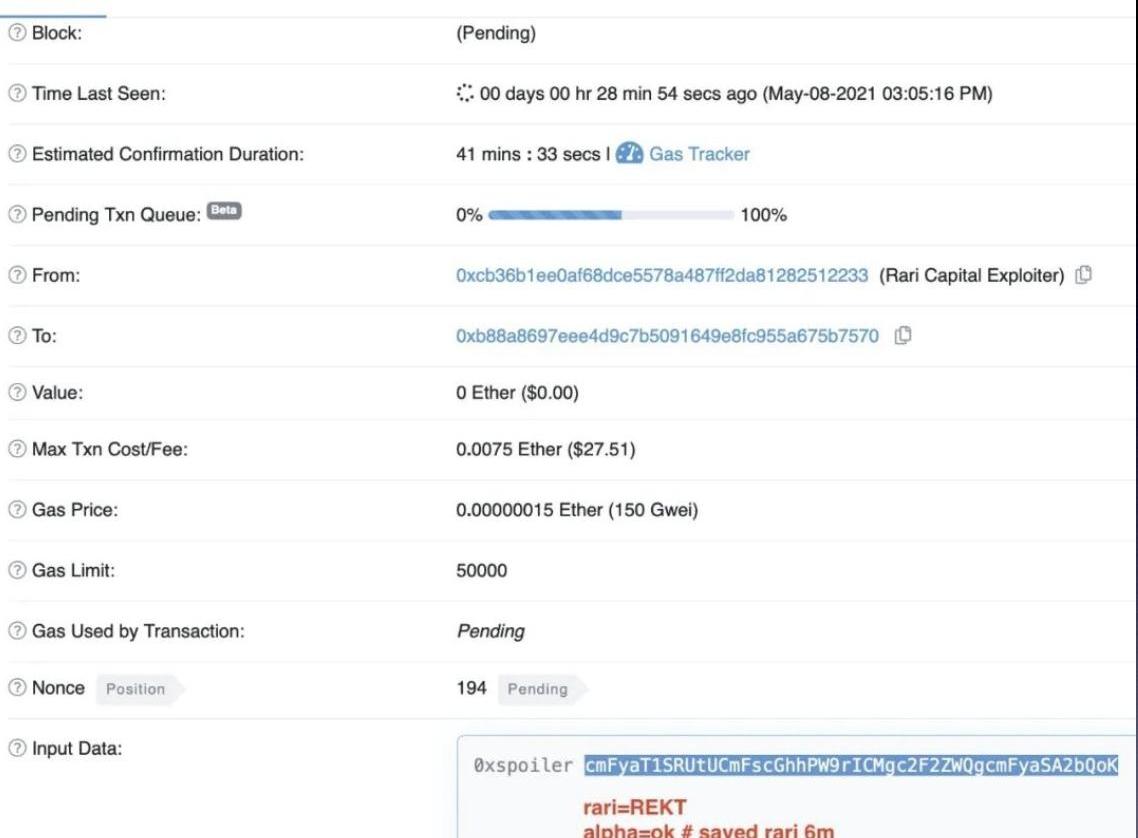
Task: Open the From address 0xcb36b1ee… link
Action: point(661,276)
